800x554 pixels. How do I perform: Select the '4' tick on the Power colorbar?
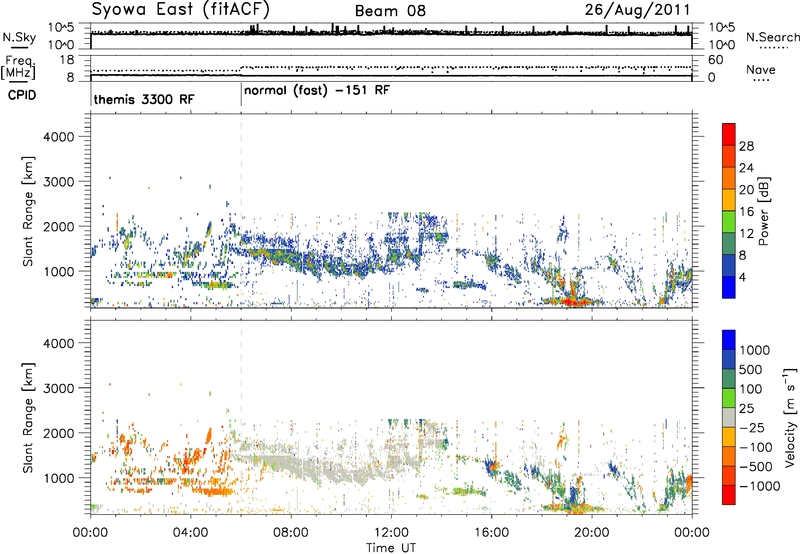pyautogui.click(x=743, y=277)
